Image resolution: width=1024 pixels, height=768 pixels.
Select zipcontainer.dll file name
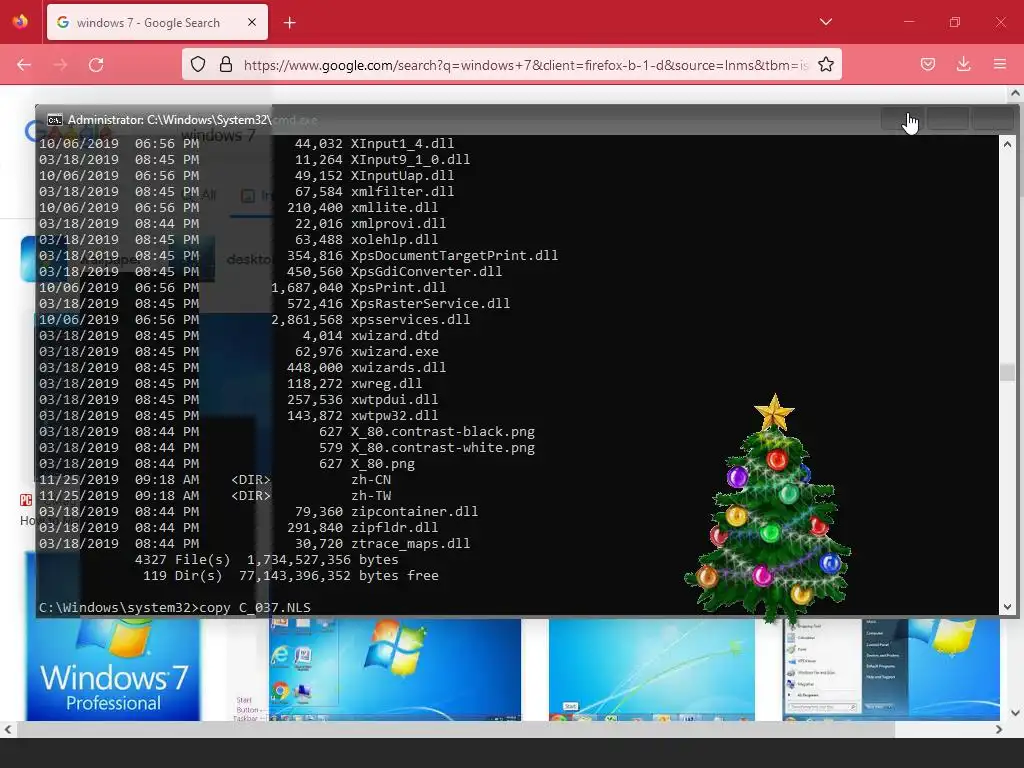[x=415, y=512]
